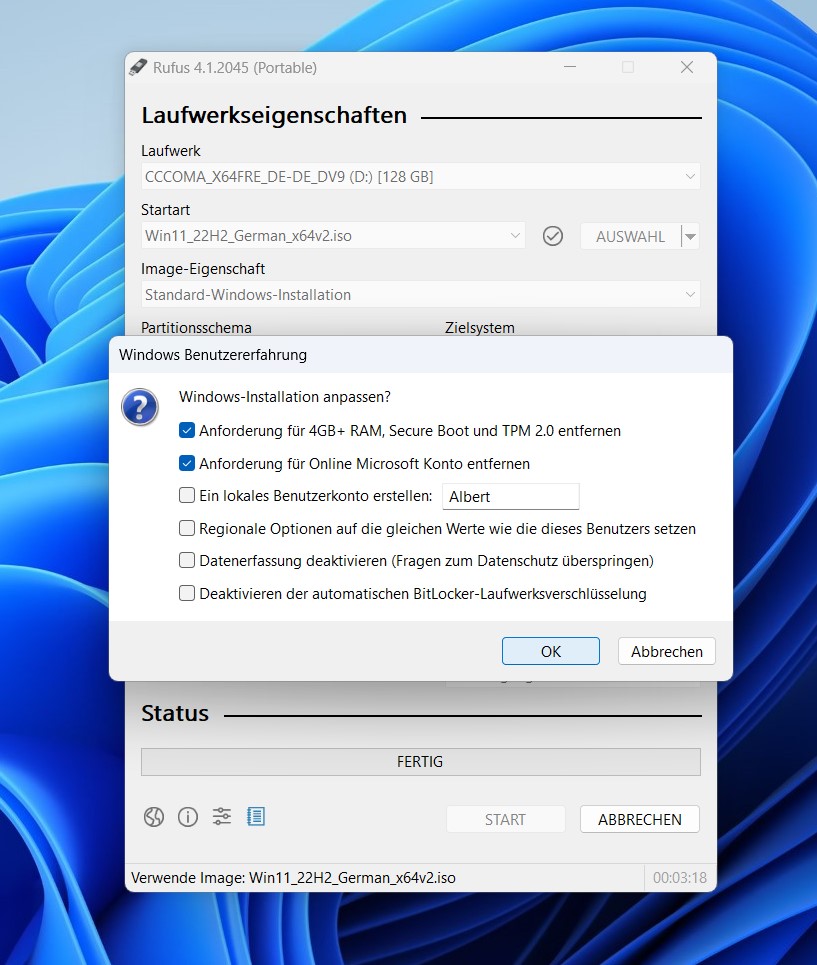
Task: Click the elapsed time 00:03:18
Action: click(x=680, y=878)
